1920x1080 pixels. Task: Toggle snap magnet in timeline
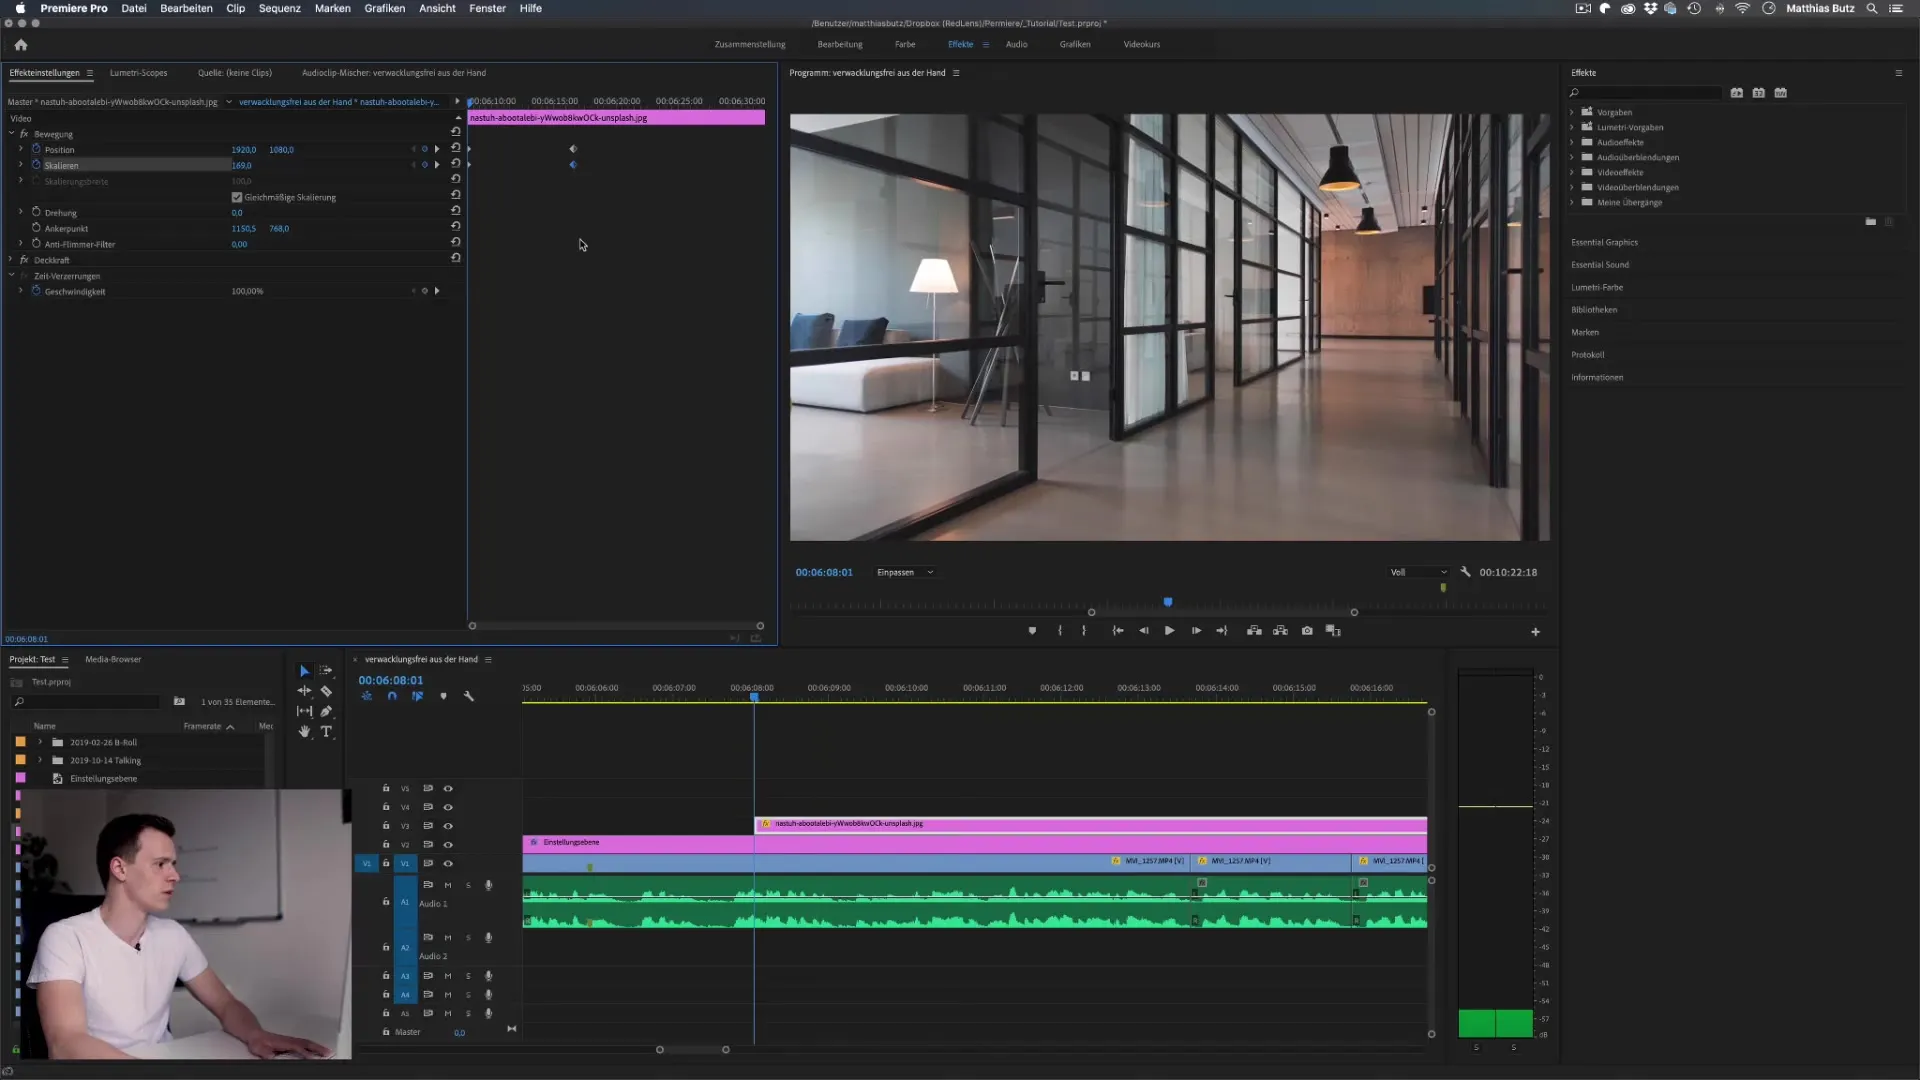point(392,696)
